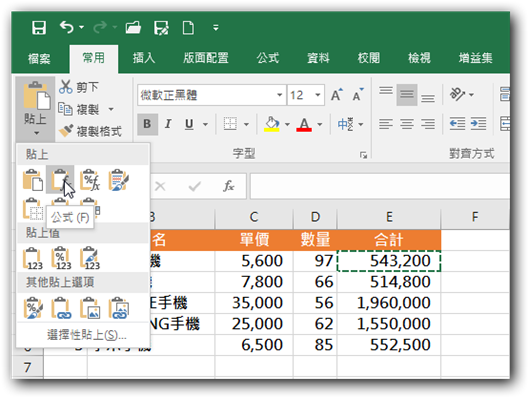The height and width of the screenshot is (398, 529).
Task: Toggle Italic formatting
Action: pos(168,124)
